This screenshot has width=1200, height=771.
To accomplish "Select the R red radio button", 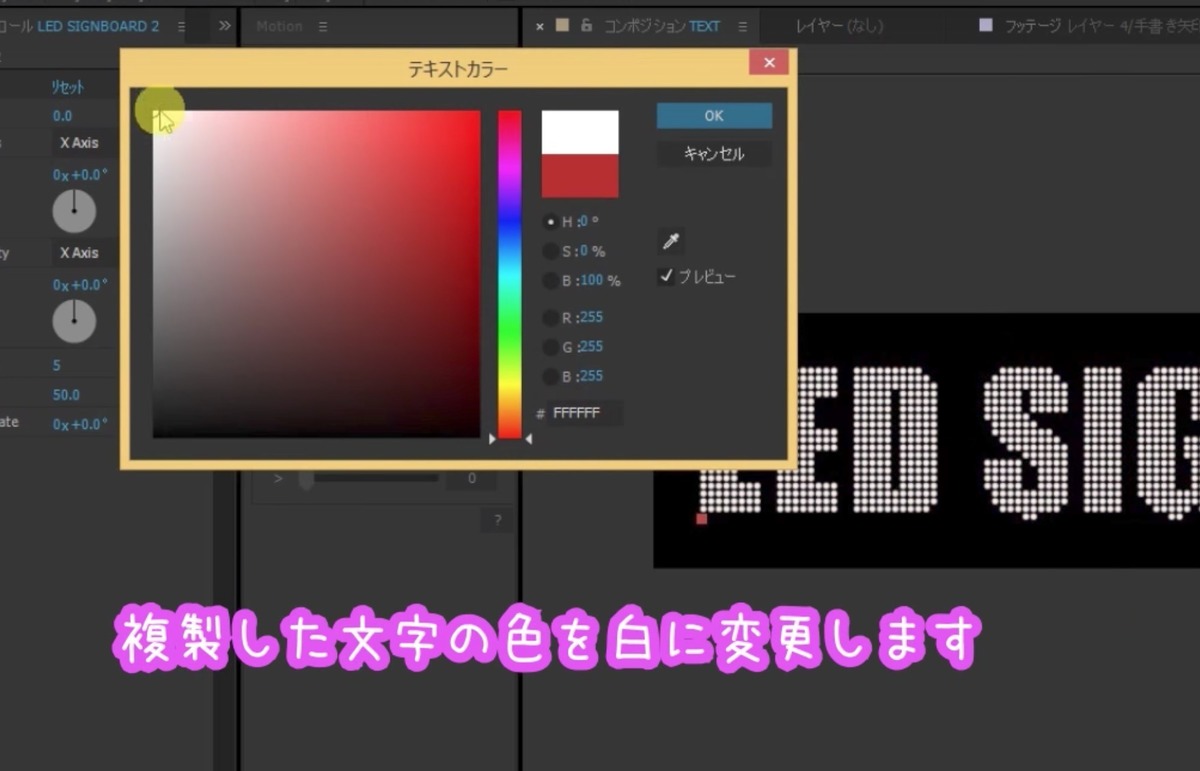I will point(551,317).
